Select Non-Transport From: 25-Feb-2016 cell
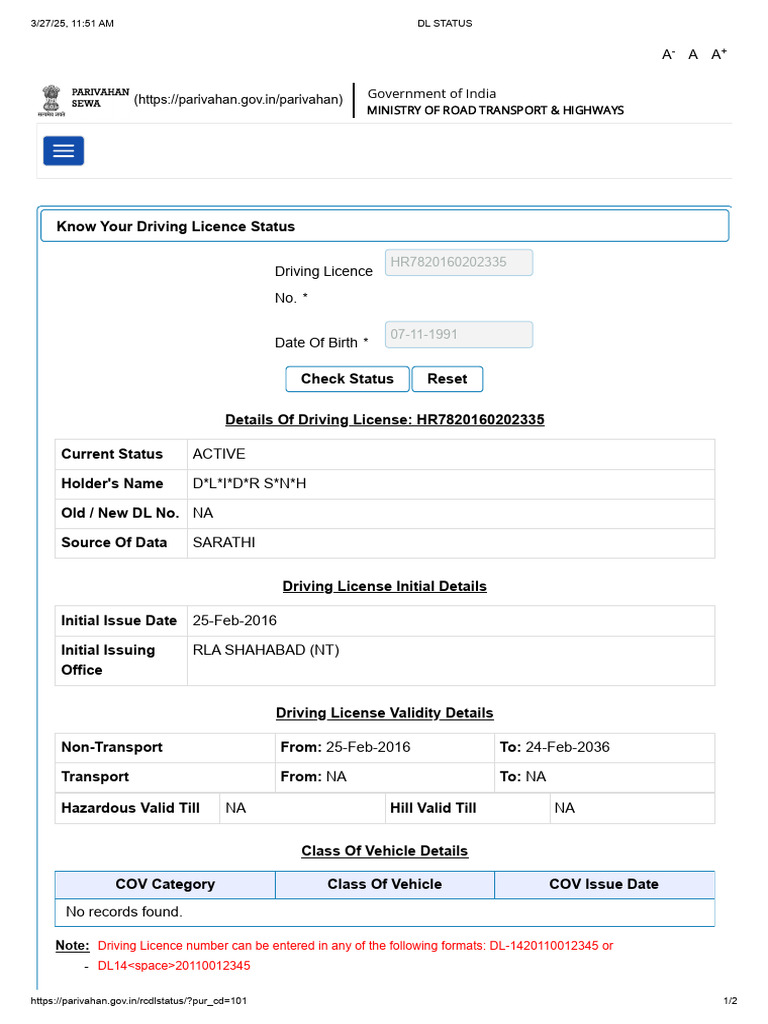 [385, 747]
